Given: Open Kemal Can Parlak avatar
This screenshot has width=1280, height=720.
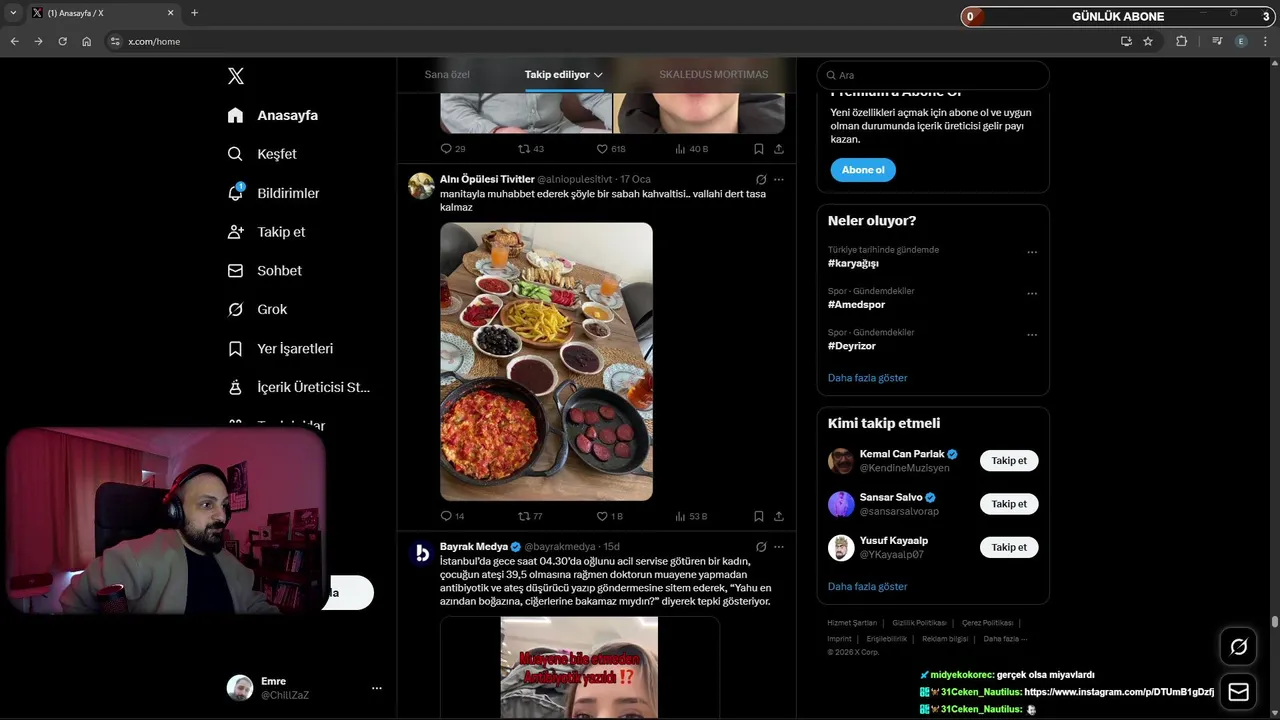Looking at the screenshot, I should point(841,461).
